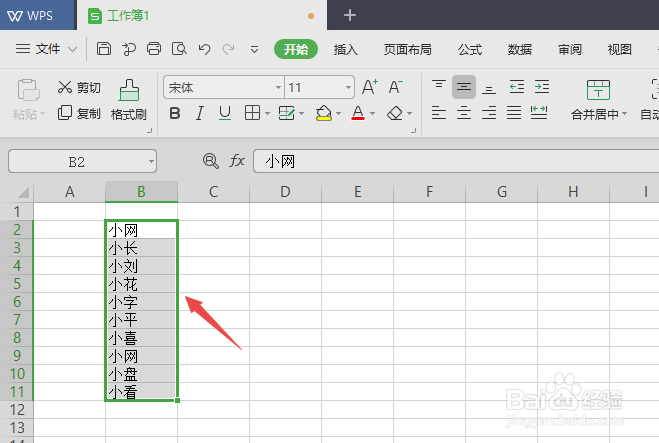Open the 公式 ribbon tab
Screen dimensions: 659x443
[x=470, y=50]
